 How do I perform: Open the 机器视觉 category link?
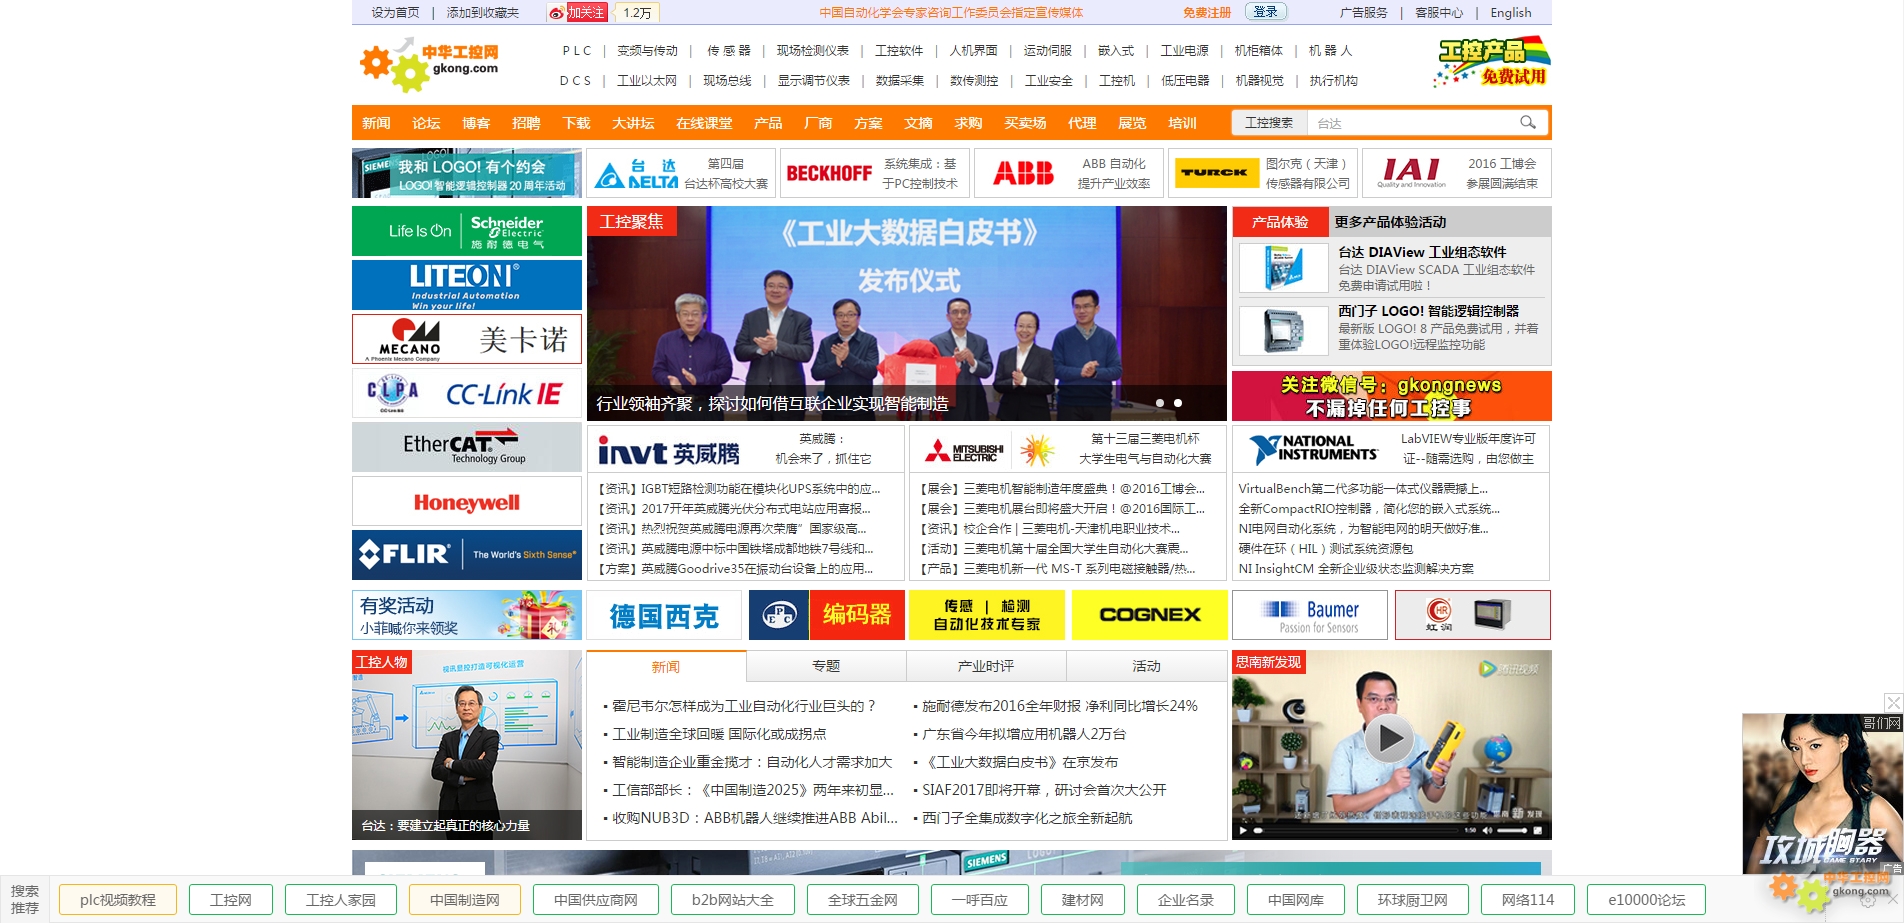tap(1260, 81)
